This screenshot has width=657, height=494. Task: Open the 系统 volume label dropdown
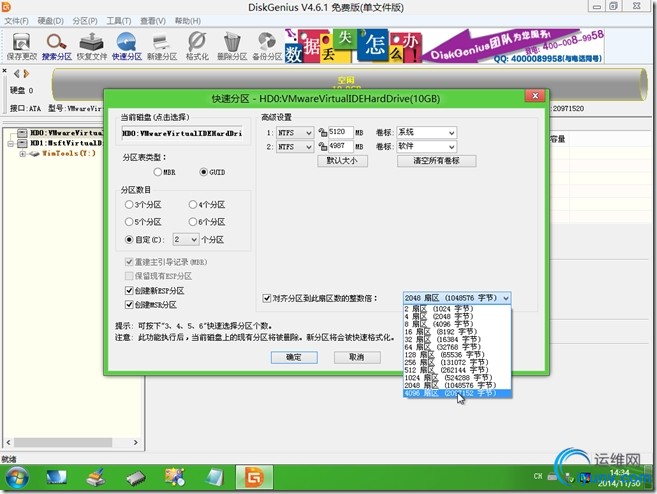pyautogui.click(x=451, y=133)
